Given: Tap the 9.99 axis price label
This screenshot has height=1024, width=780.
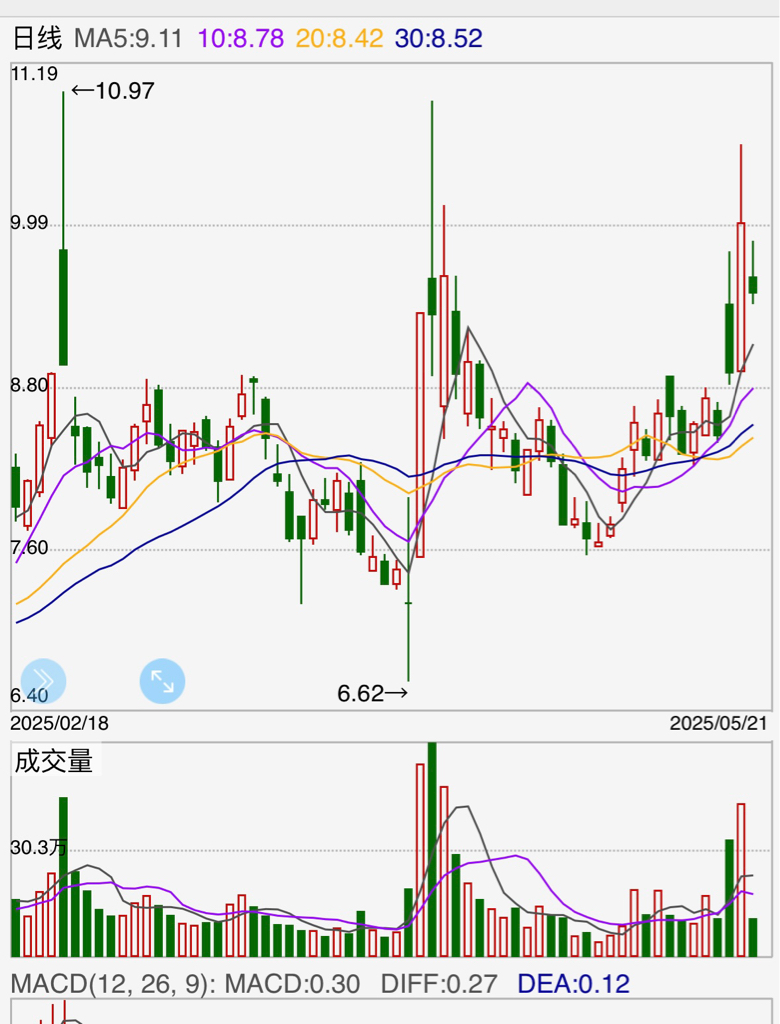Looking at the screenshot, I should [29, 223].
